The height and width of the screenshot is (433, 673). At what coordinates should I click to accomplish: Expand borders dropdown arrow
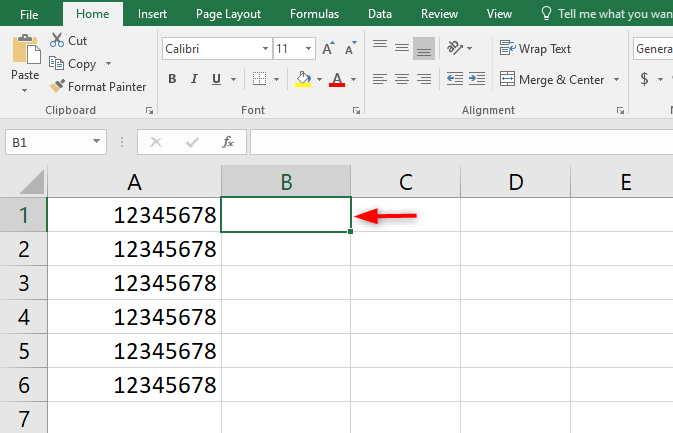pos(276,79)
